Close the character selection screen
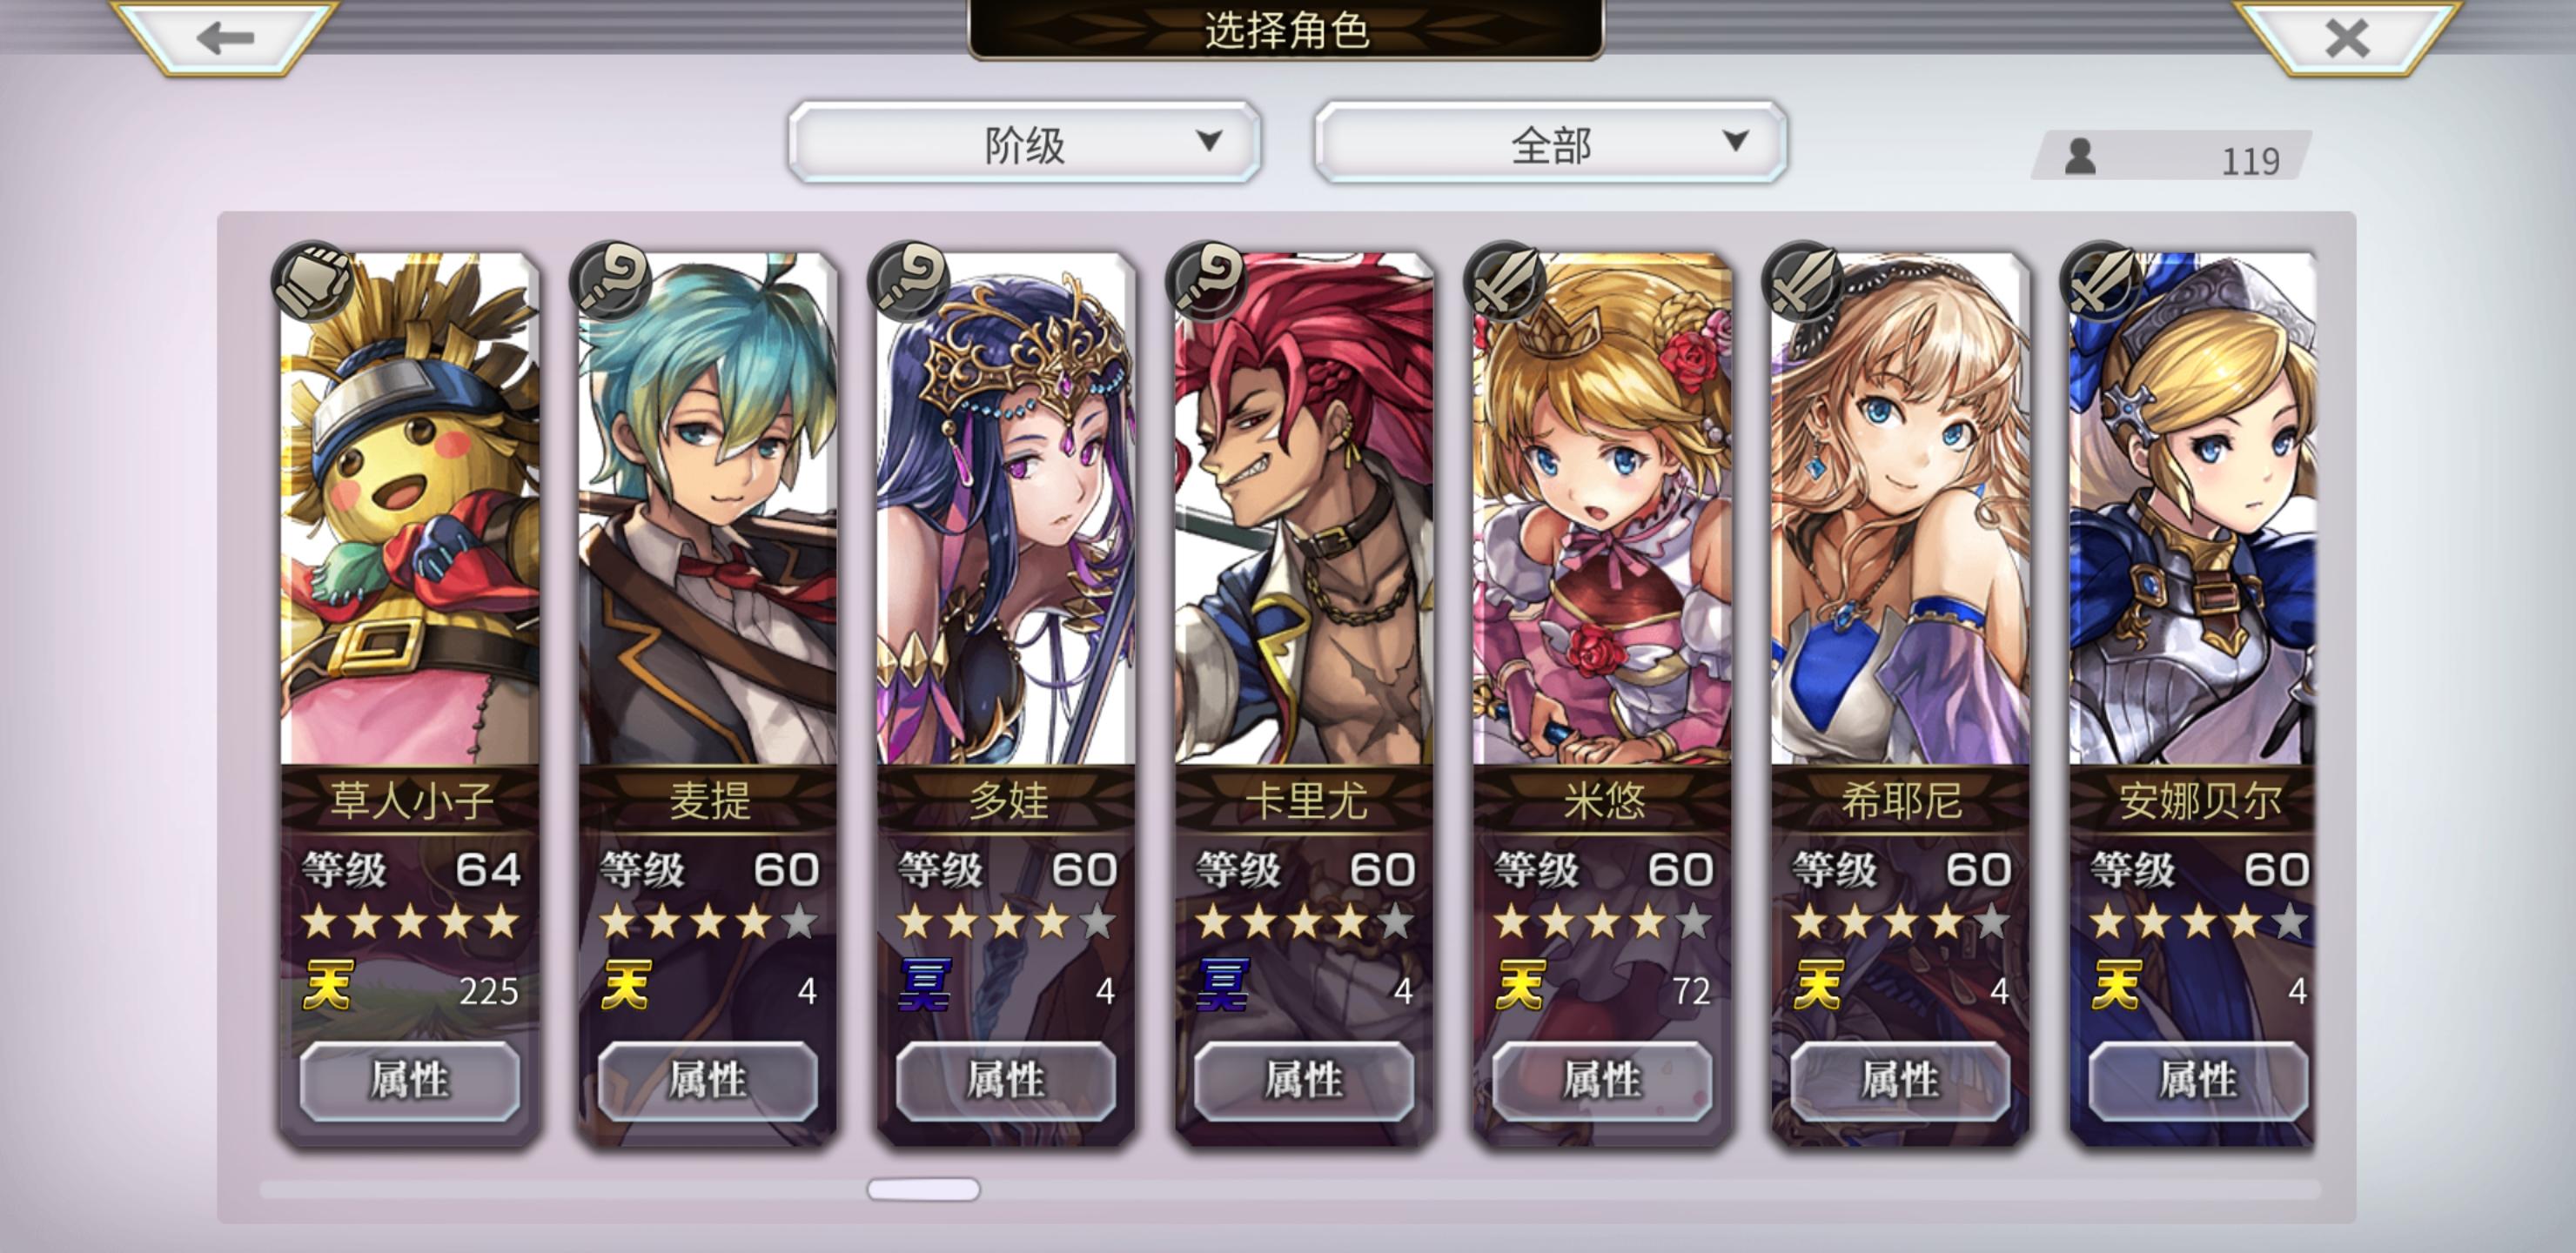This screenshot has height=1253, width=2576. click(x=2347, y=37)
